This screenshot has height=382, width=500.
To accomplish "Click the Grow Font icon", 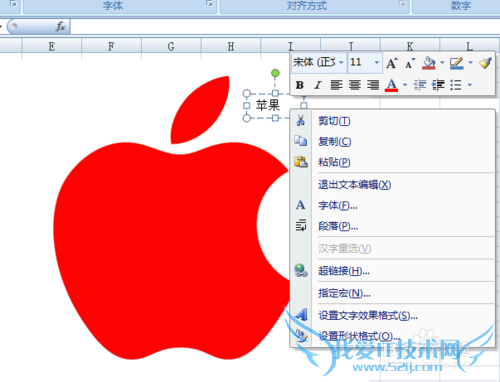I will [392, 63].
